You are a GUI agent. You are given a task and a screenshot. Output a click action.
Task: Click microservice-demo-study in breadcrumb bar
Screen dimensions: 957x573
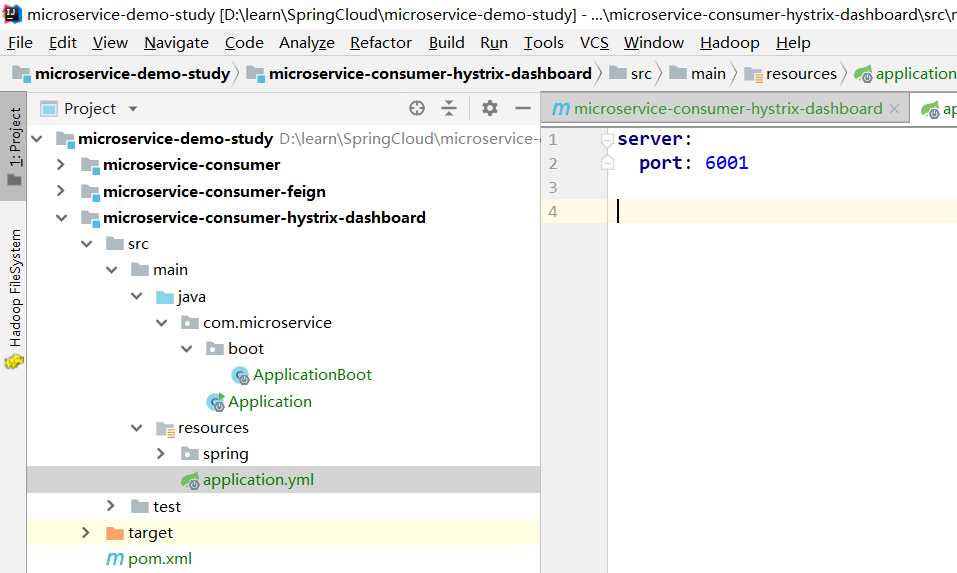[x=132, y=74]
